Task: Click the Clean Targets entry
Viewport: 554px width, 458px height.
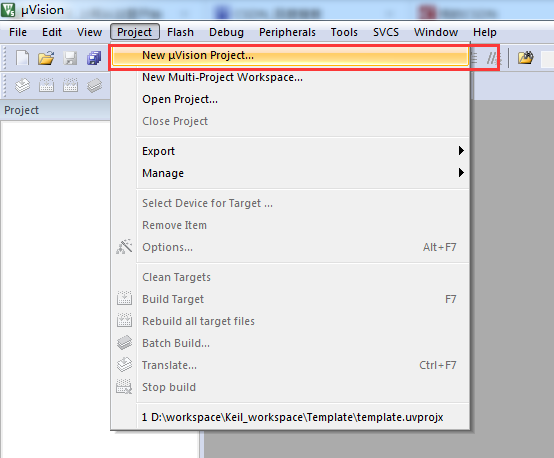Action: pos(290,277)
